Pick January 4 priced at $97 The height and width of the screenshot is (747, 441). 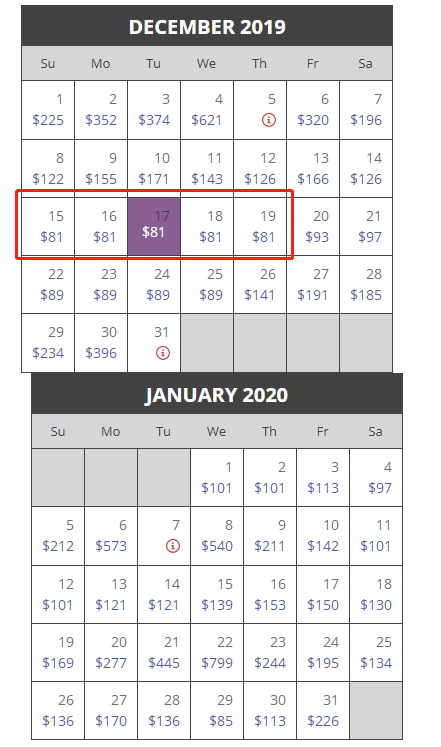(376, 478)
